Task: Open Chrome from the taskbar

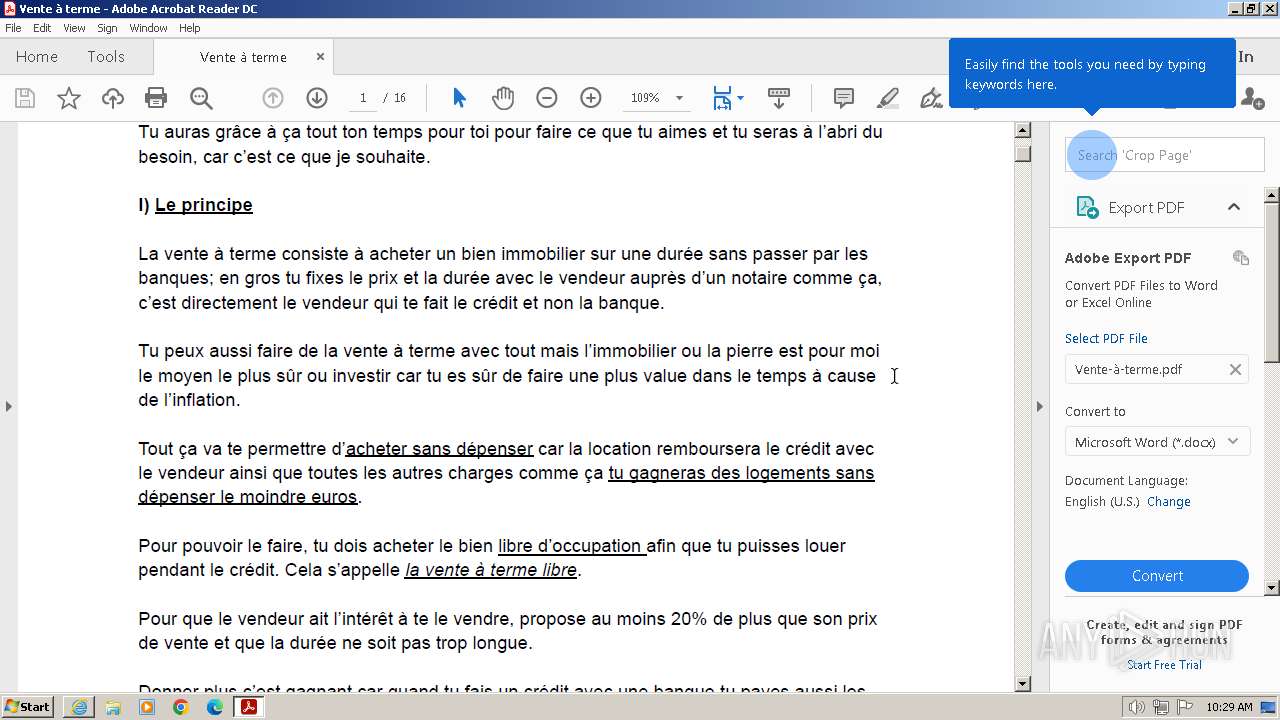Action: tap(180, 708)
